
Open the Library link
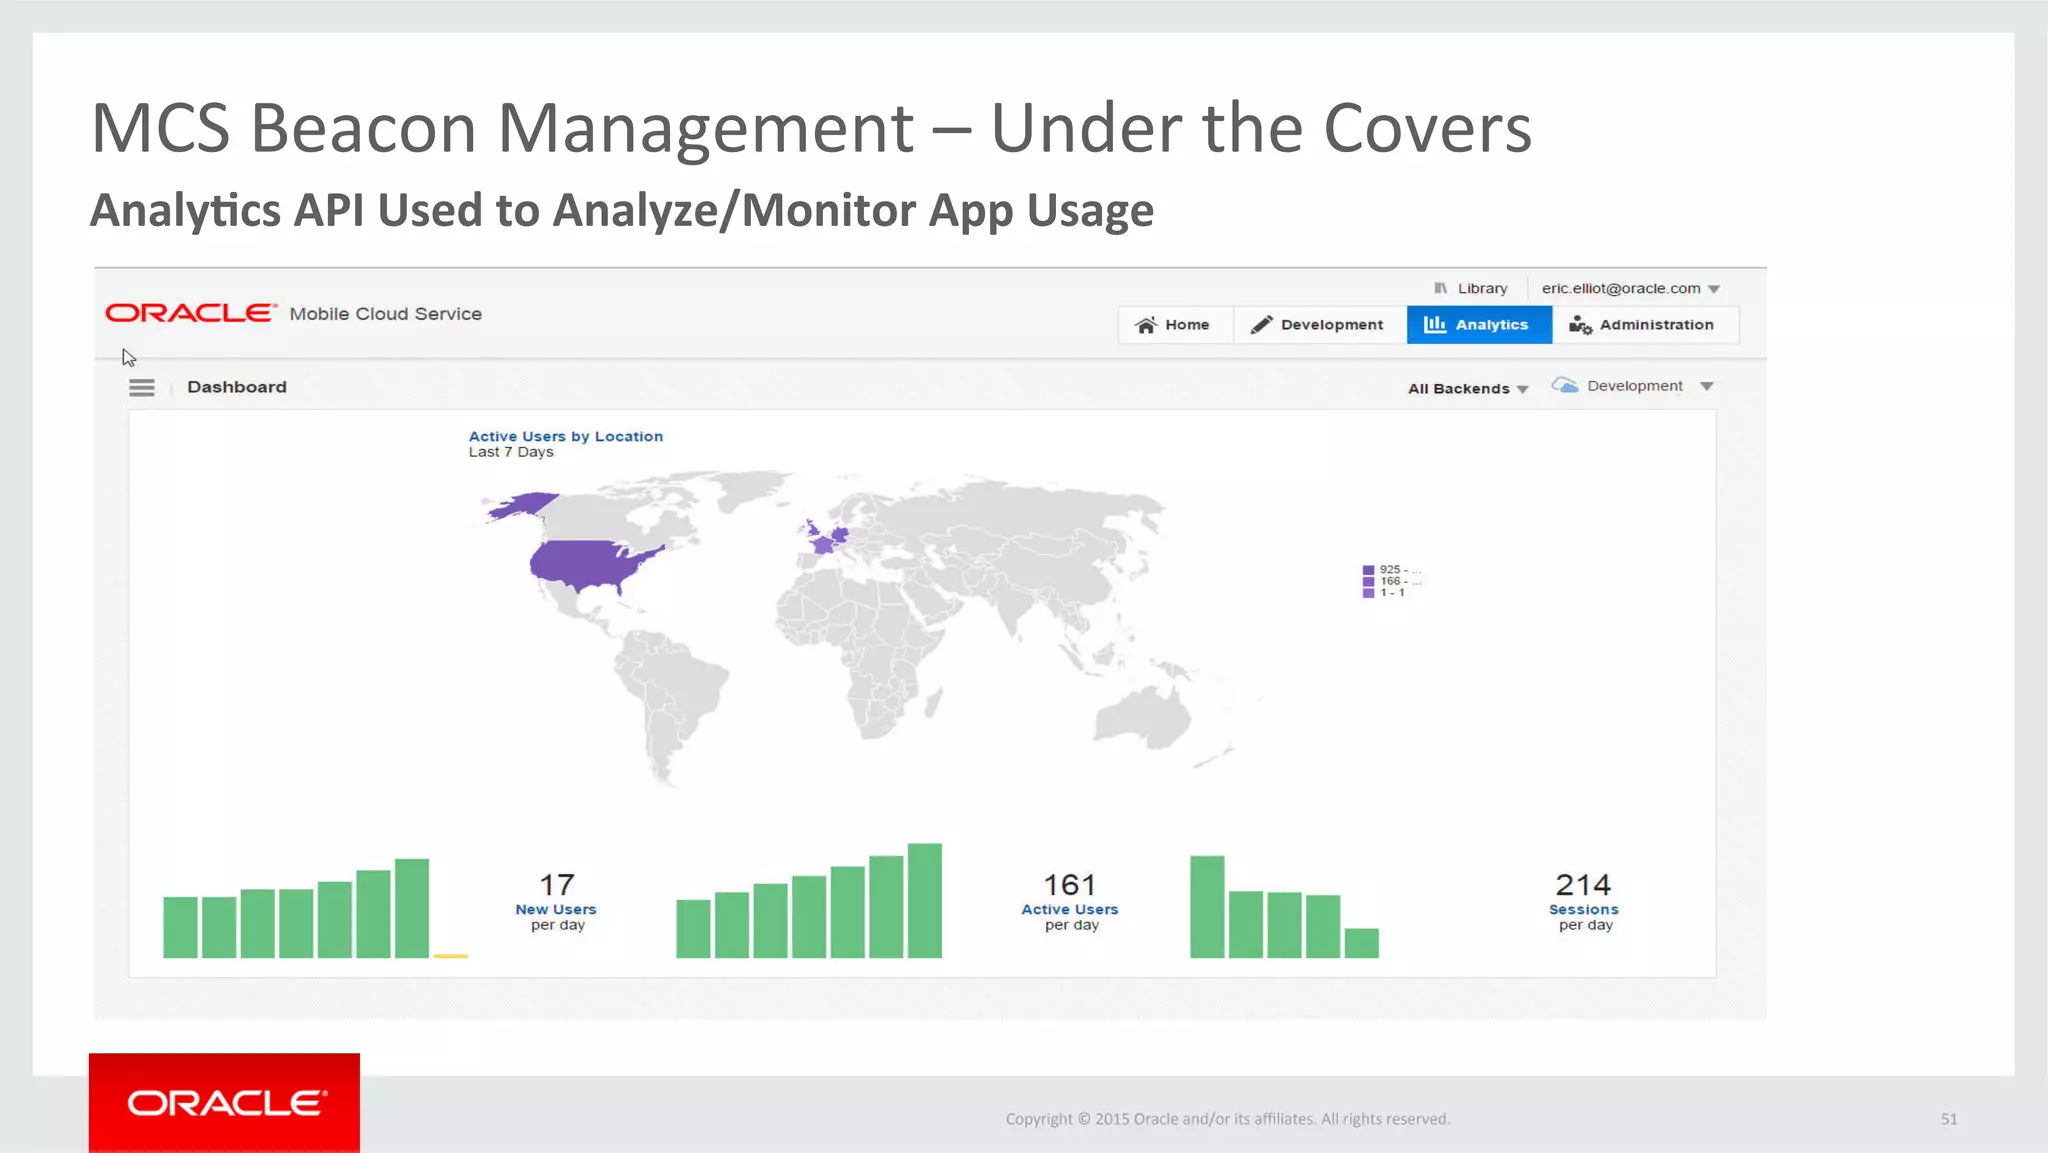(x=1482, y=288)
